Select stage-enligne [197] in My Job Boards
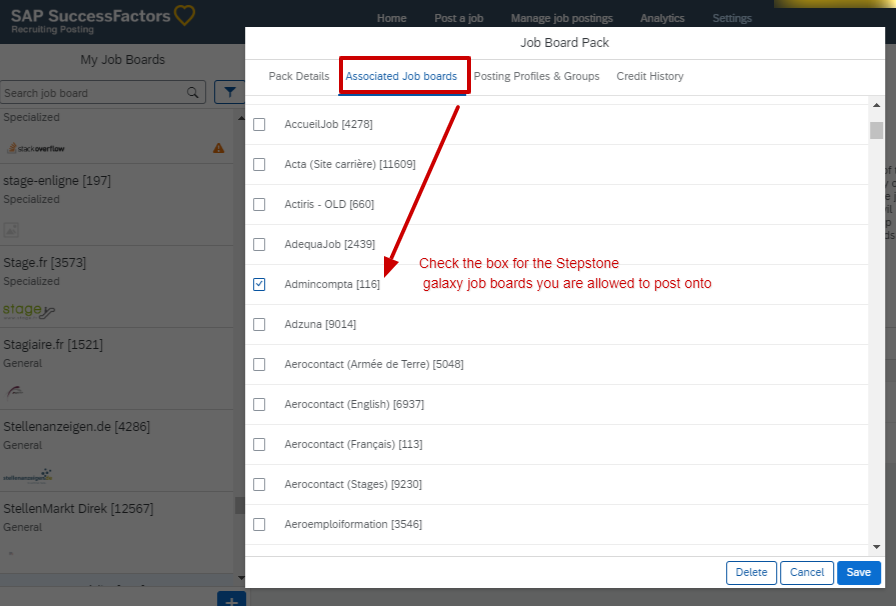Viewport: 896px width, 606px height. pyautogui.click(x=117, y=205)
